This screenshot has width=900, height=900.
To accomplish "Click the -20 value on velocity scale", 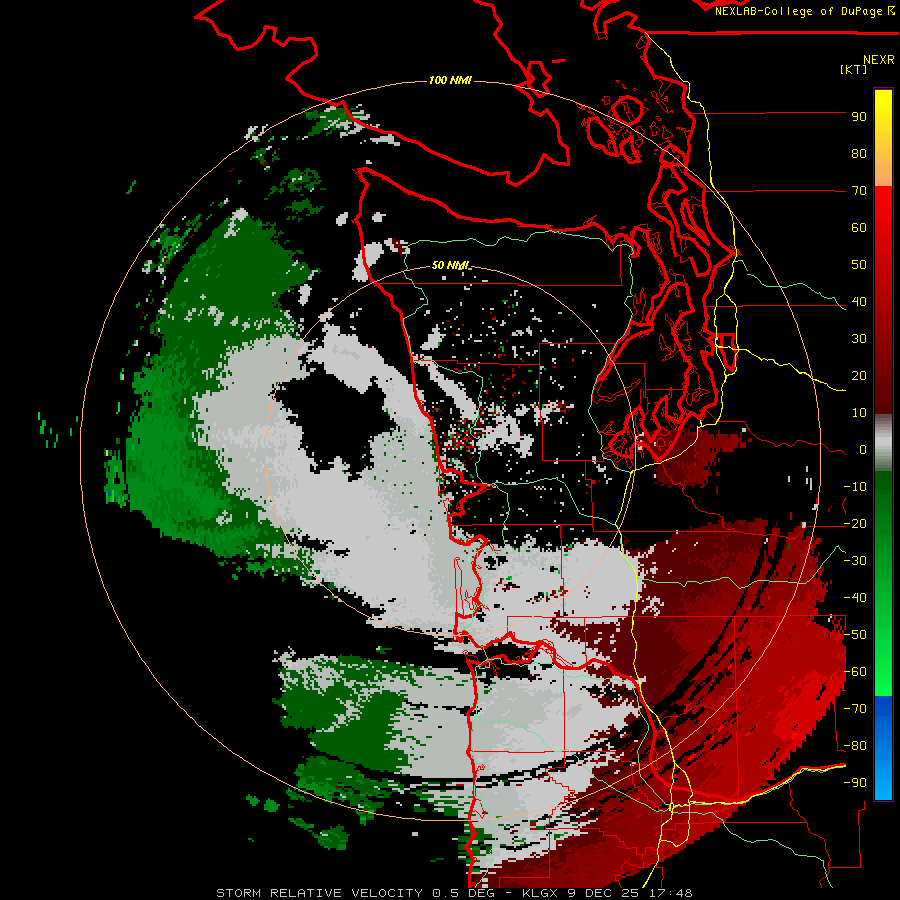I will coord(855,524).
